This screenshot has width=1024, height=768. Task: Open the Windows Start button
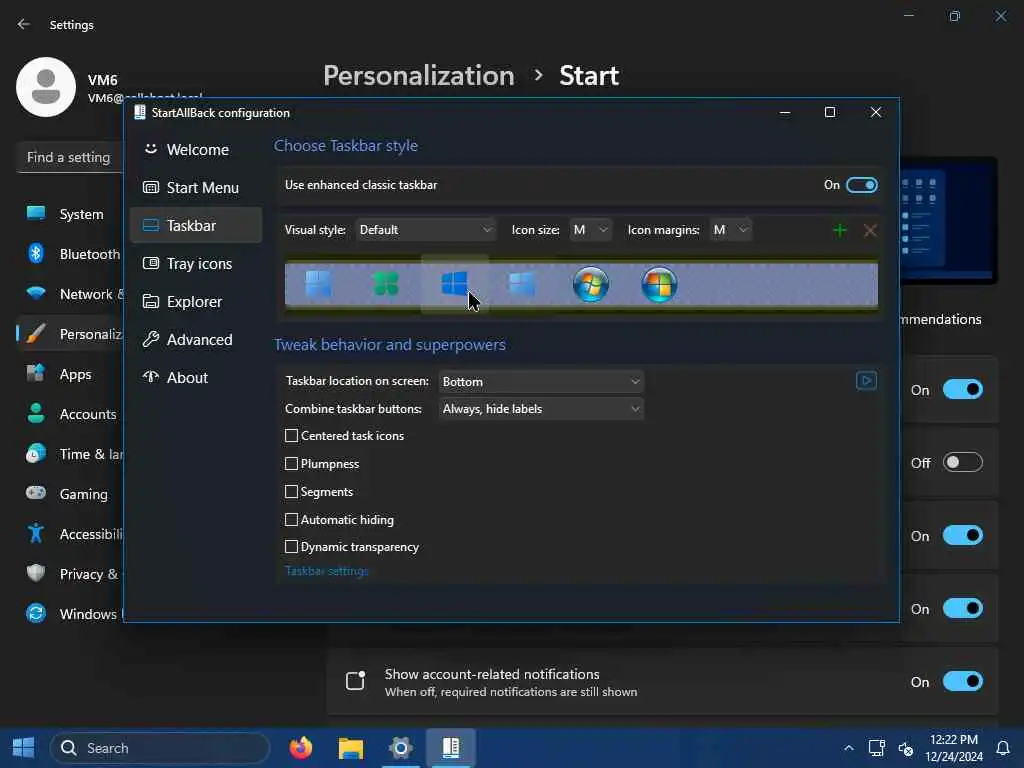[24, 748]
